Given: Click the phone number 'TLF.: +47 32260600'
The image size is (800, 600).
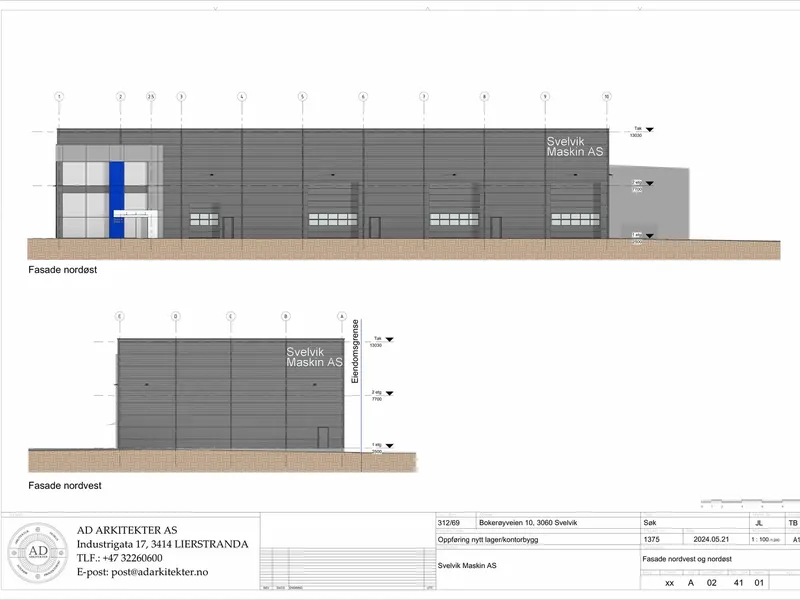Looking at the screenshot, I should click(x=120, y=558).
